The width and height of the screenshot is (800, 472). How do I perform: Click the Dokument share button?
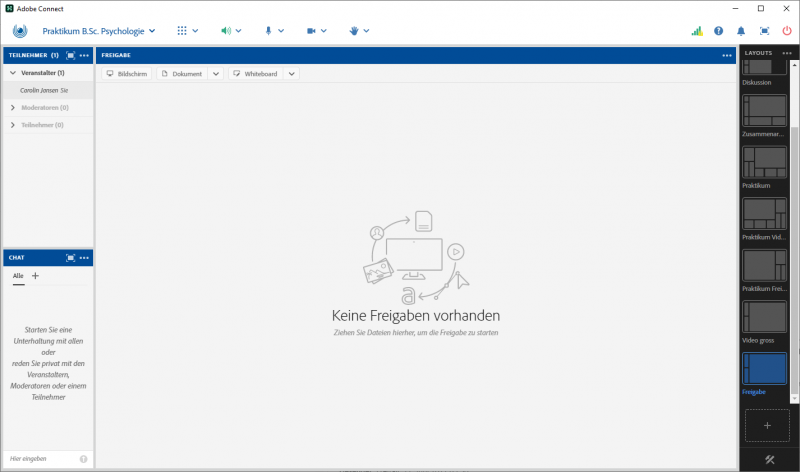[x=182, y=74]
